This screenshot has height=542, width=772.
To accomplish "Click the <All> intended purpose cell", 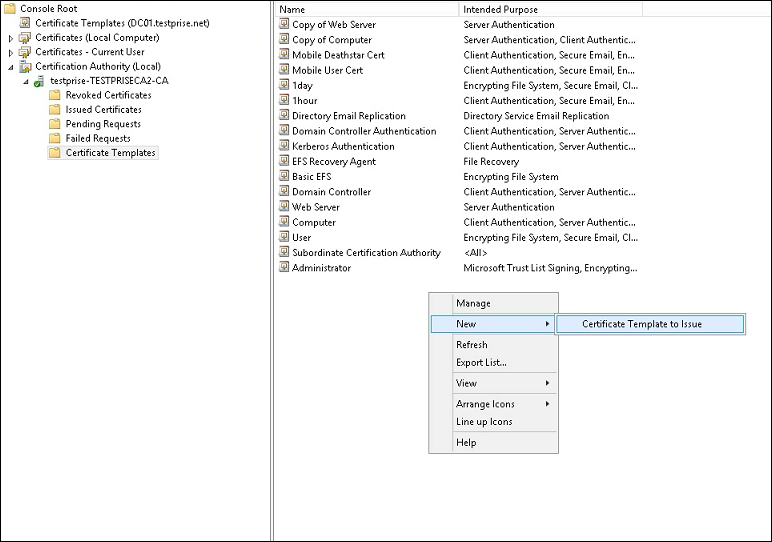I will pos(476,253).
